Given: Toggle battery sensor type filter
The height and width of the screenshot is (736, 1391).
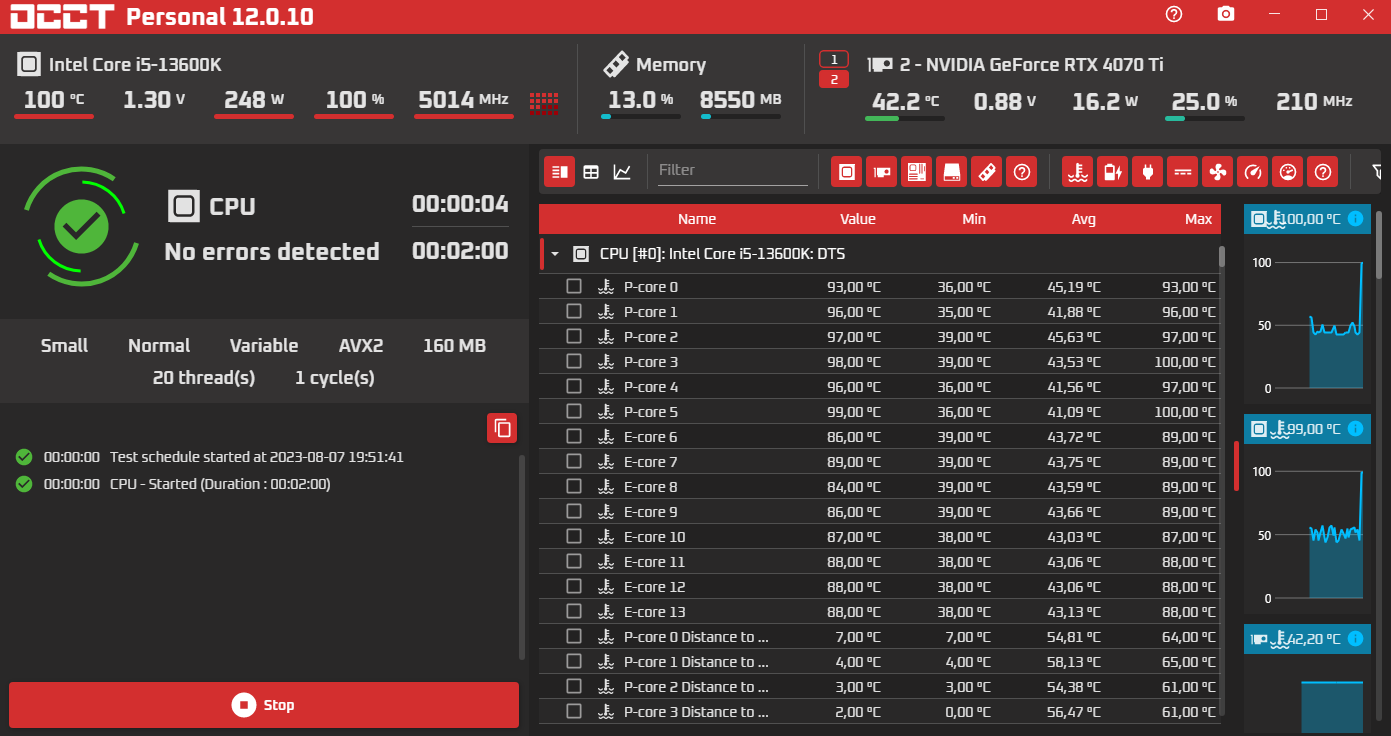Looking at the screenshot, I should 1112,172.
